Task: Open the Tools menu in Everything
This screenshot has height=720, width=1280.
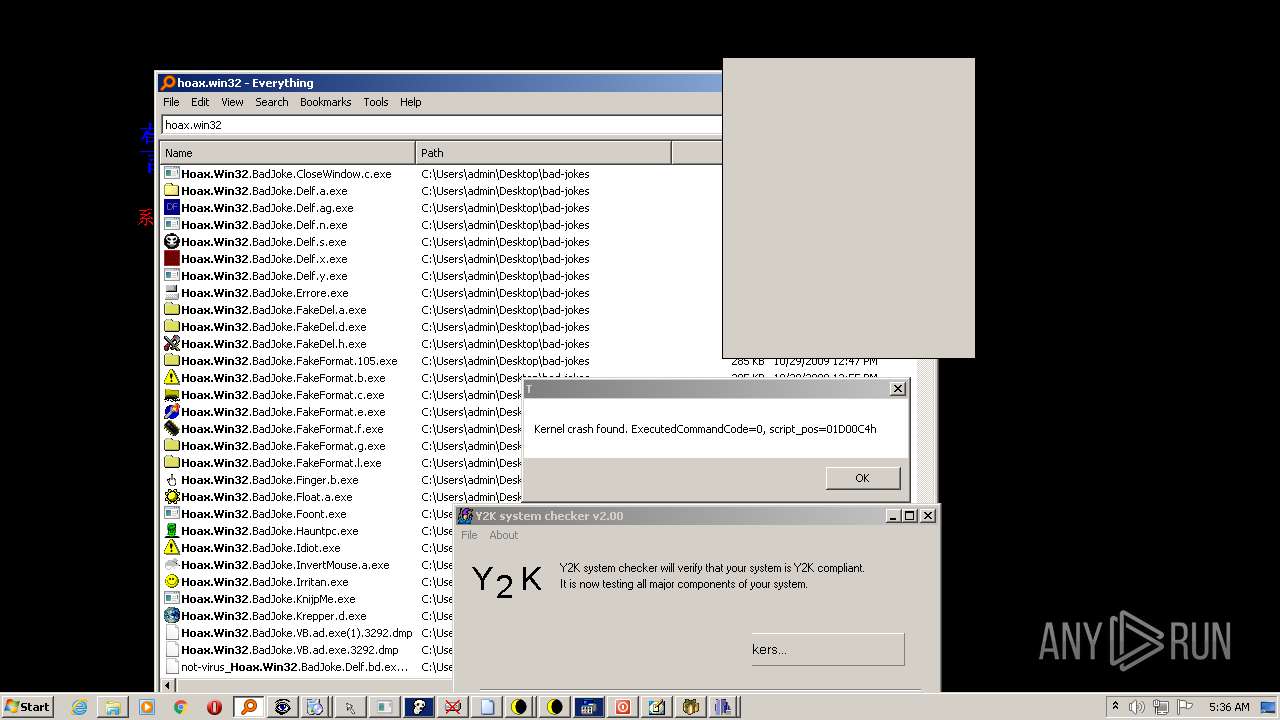Action: click(375, 102)
